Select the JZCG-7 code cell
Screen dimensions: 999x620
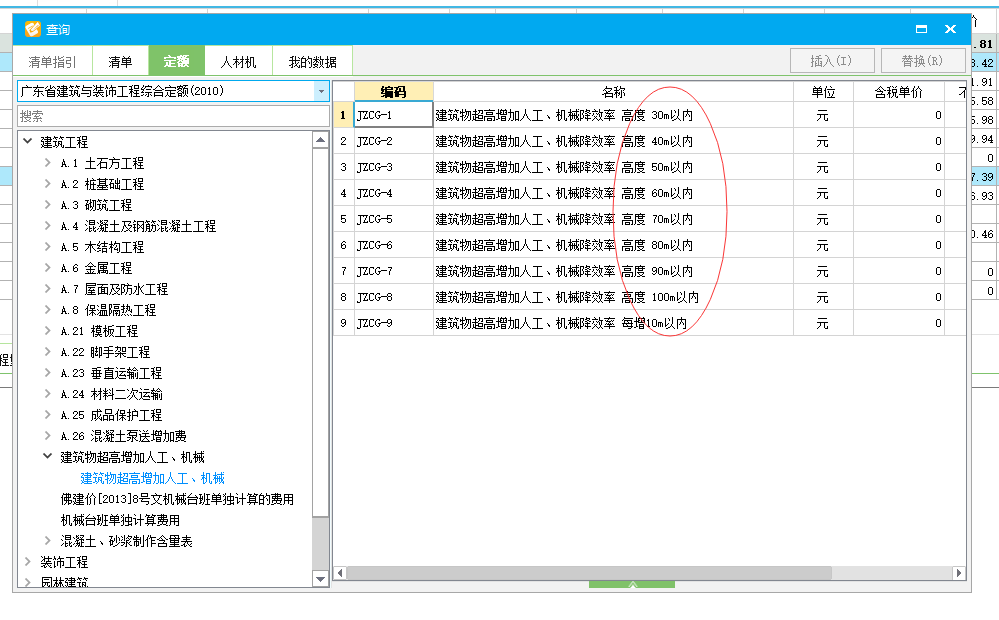(393, 271)
